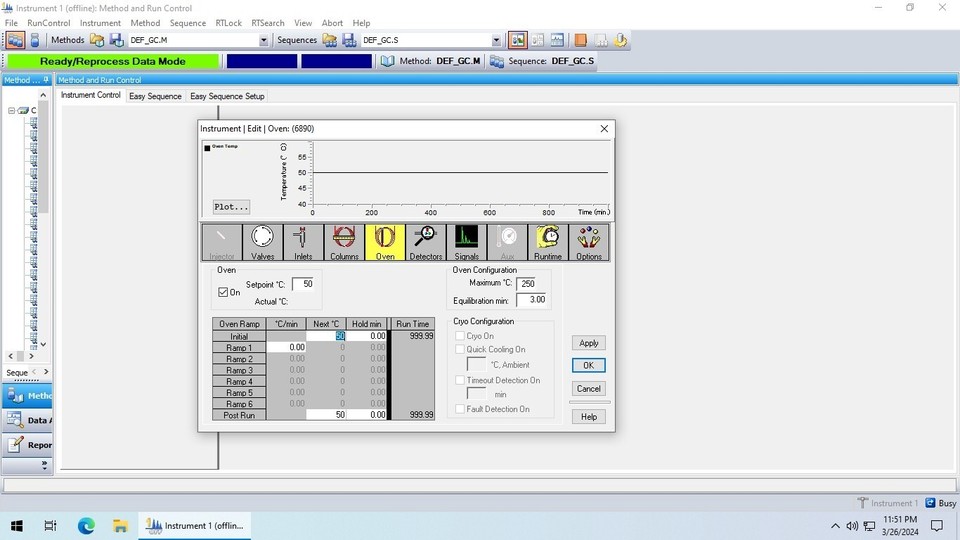Select the Inlets icon

(303, 242)
